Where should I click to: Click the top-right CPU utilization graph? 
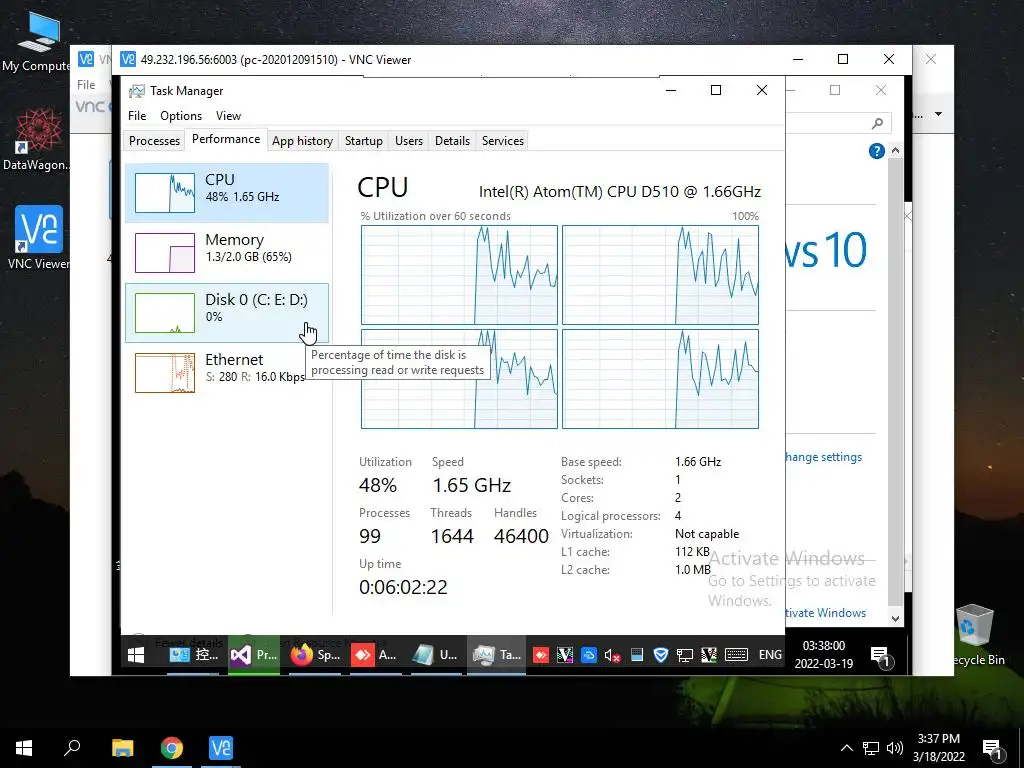660,275
